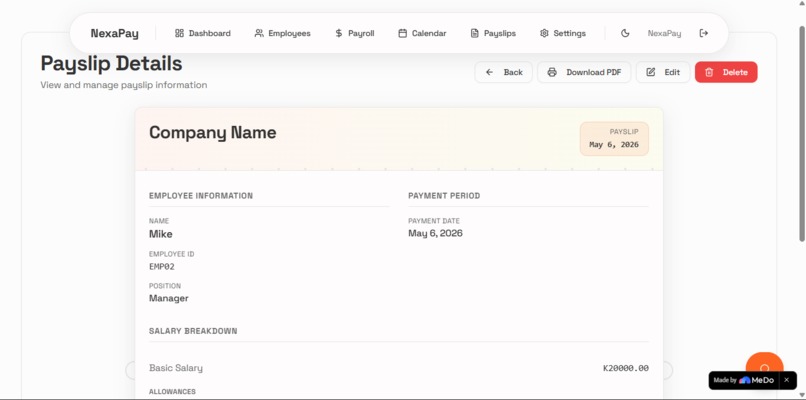Go back with the Back button

[504, 72]
